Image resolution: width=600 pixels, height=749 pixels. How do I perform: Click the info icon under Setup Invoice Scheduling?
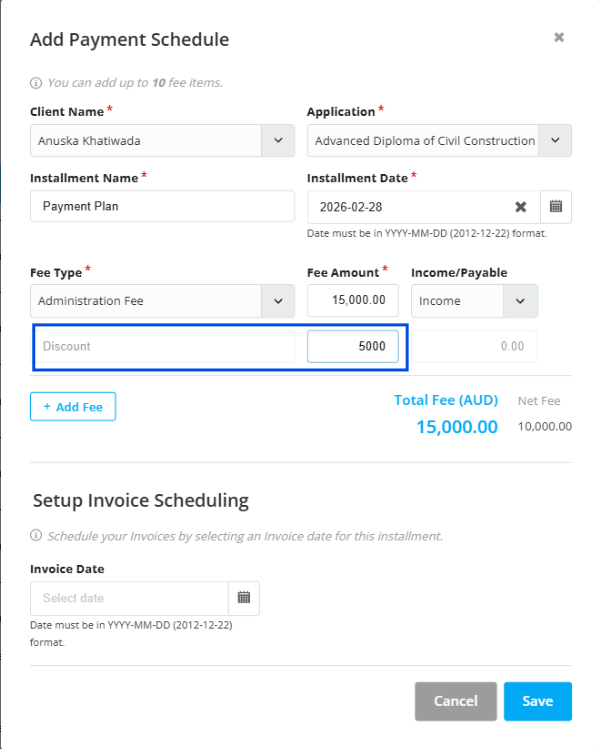click(x=36, y=536)
